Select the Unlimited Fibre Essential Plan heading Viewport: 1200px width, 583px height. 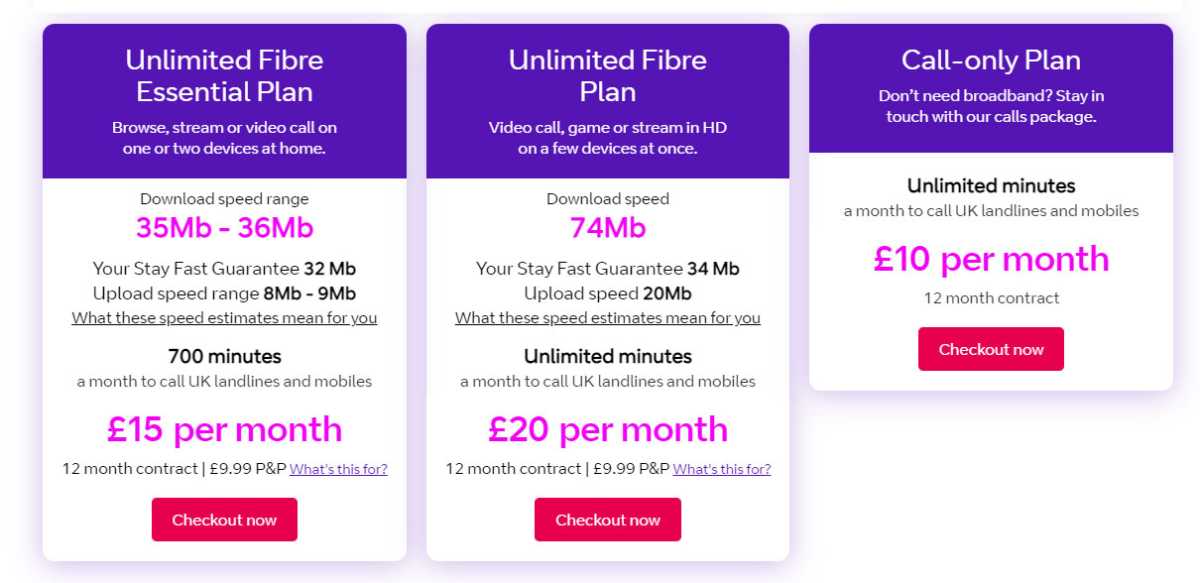(x=224, y=76)
